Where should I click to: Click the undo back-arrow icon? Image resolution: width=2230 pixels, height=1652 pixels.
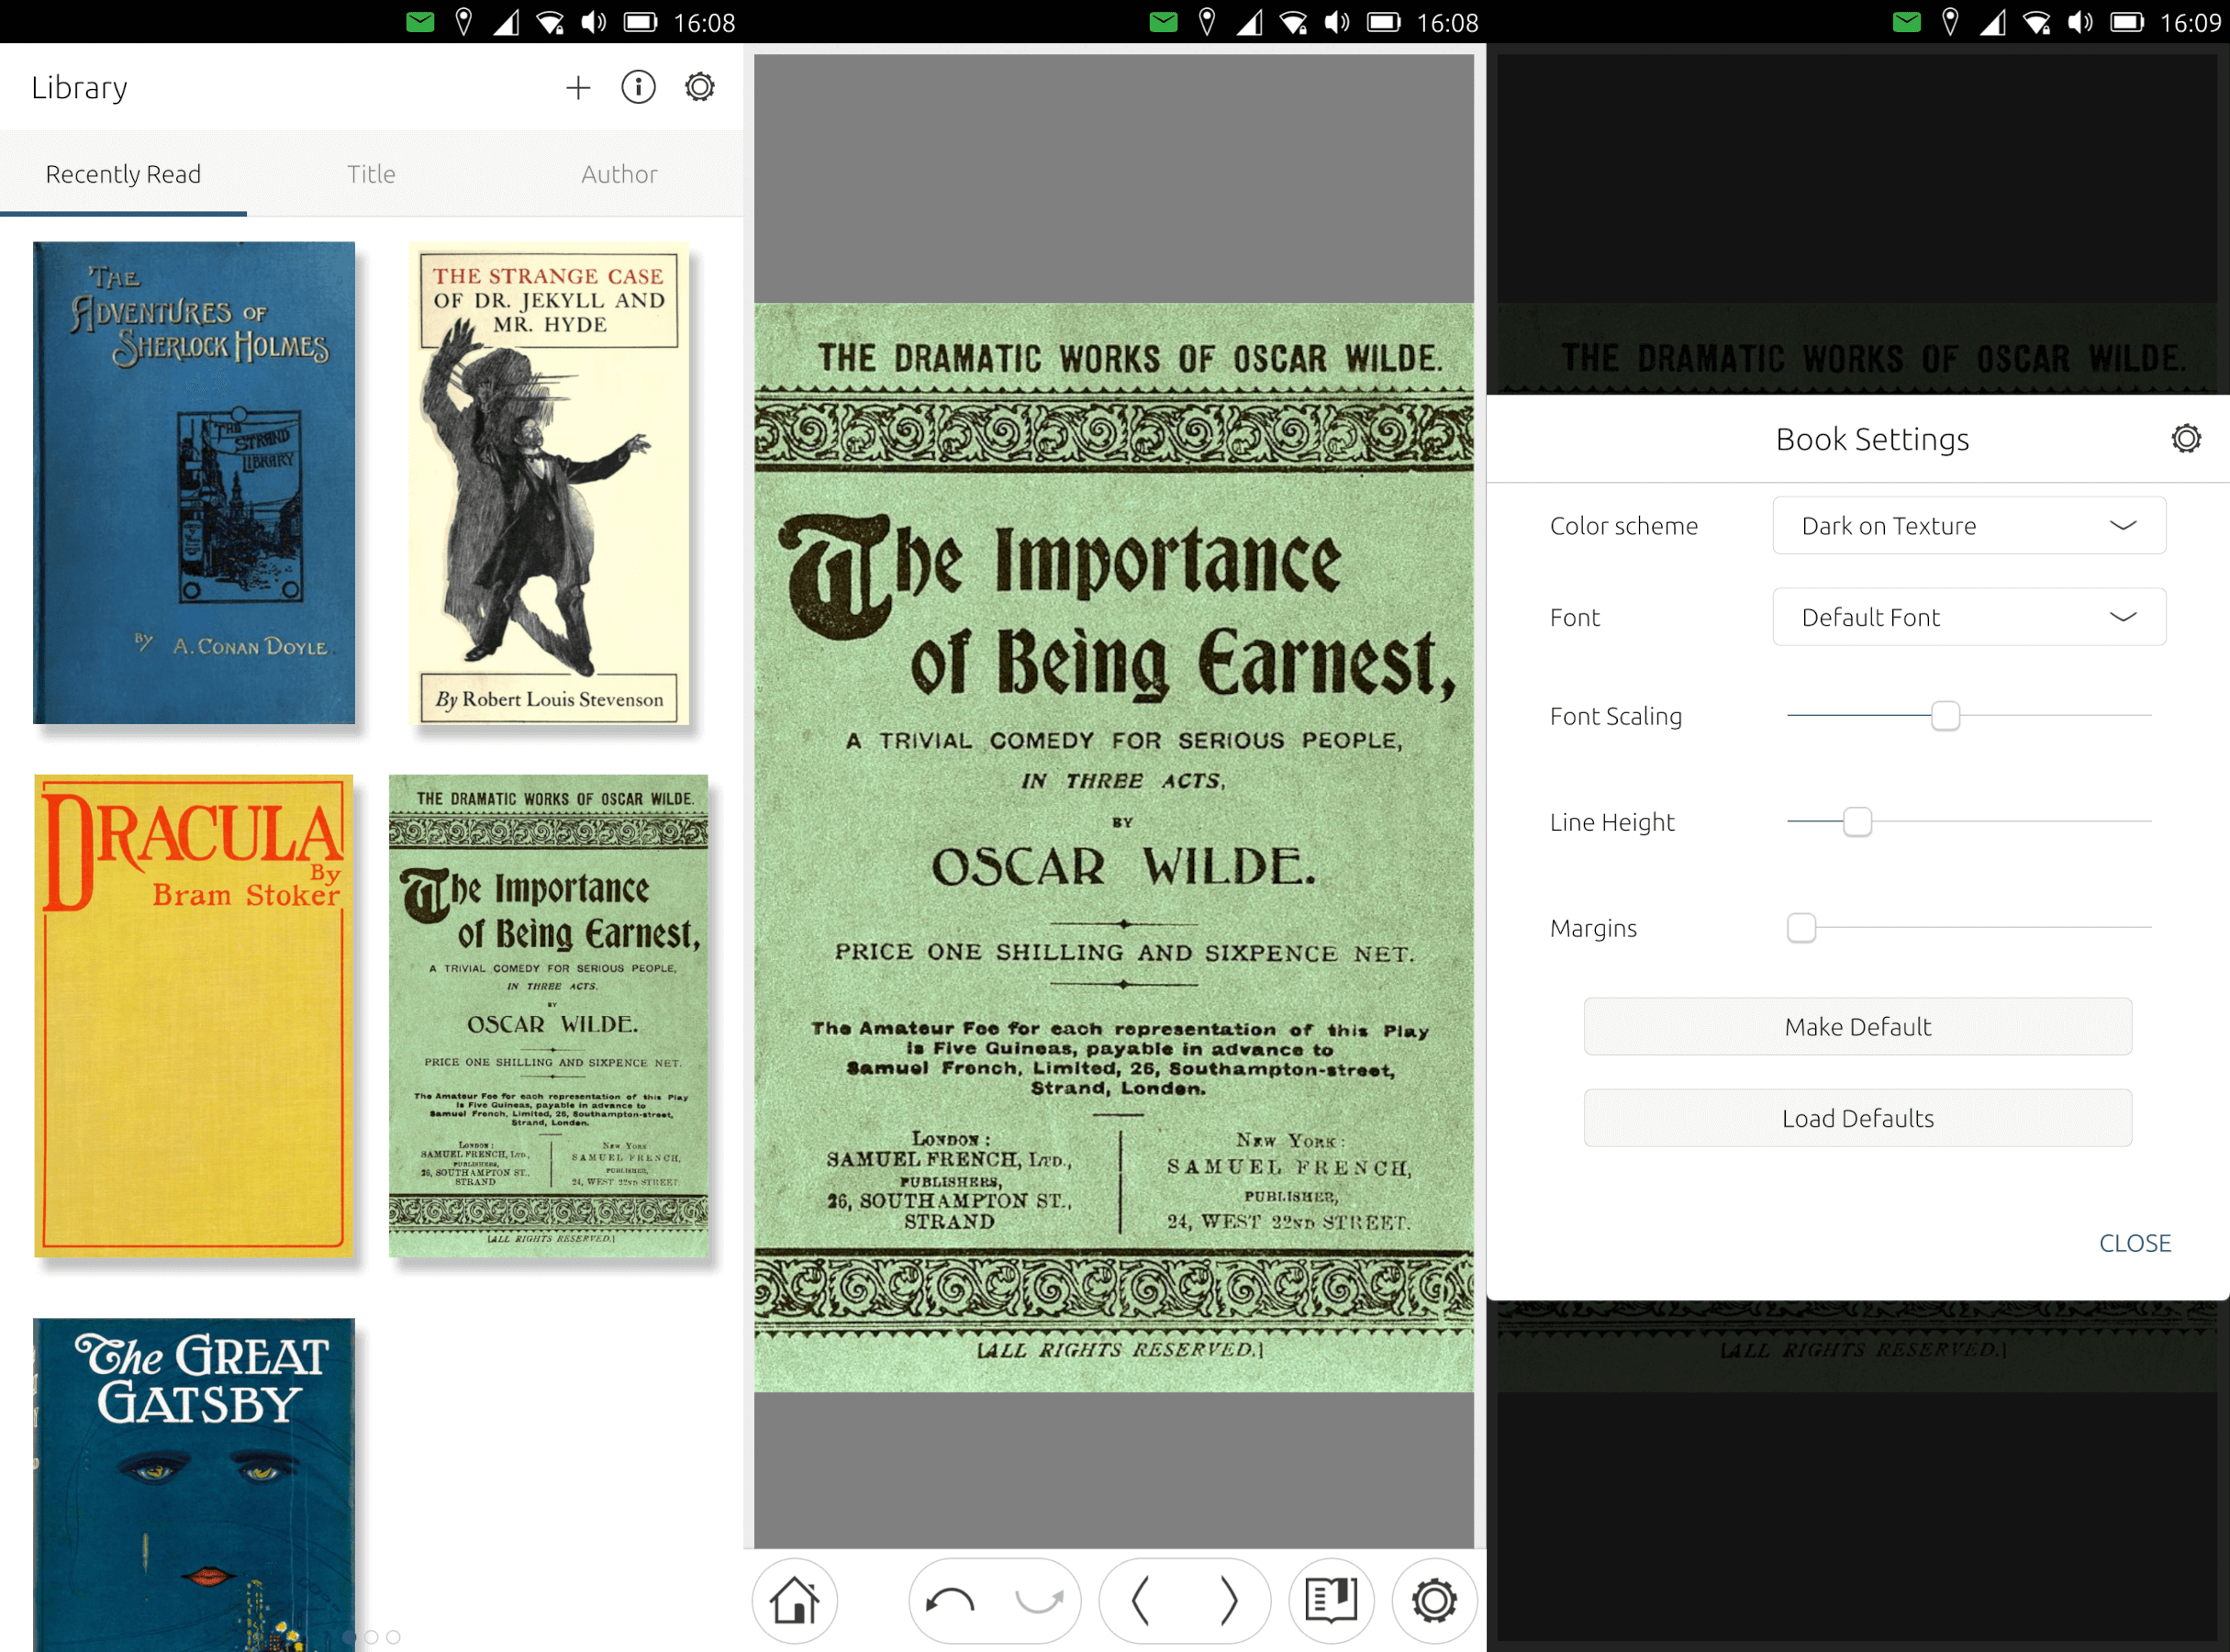coord(950,1600)
